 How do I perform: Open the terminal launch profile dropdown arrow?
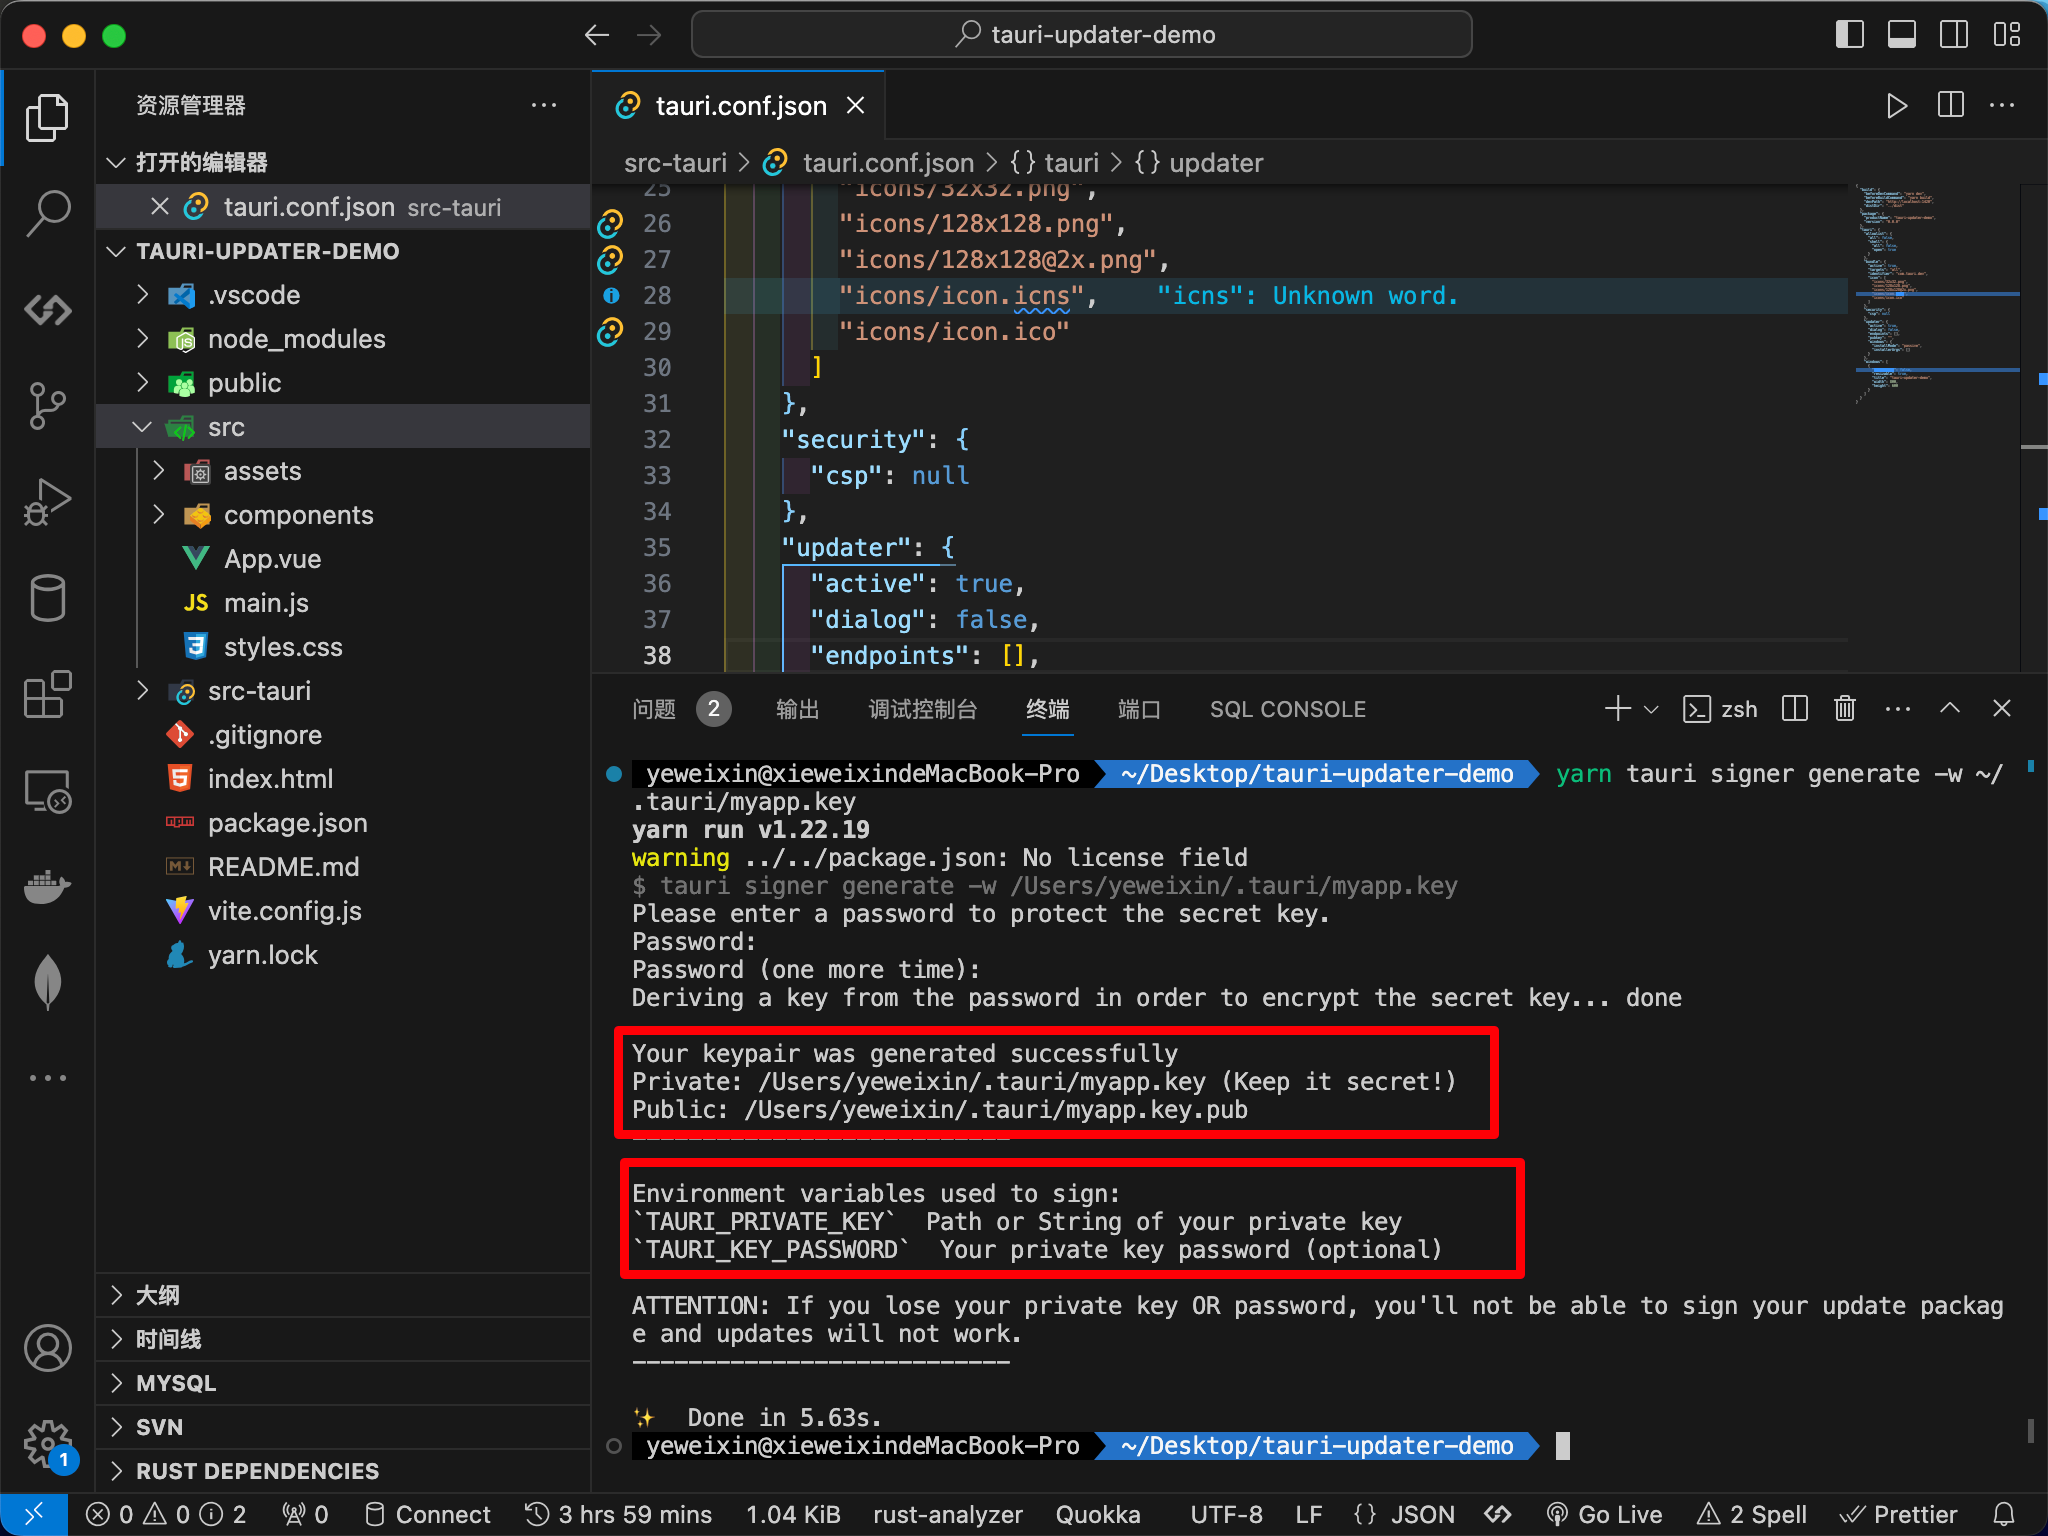pyautogui.click(x=1652, y=709)
